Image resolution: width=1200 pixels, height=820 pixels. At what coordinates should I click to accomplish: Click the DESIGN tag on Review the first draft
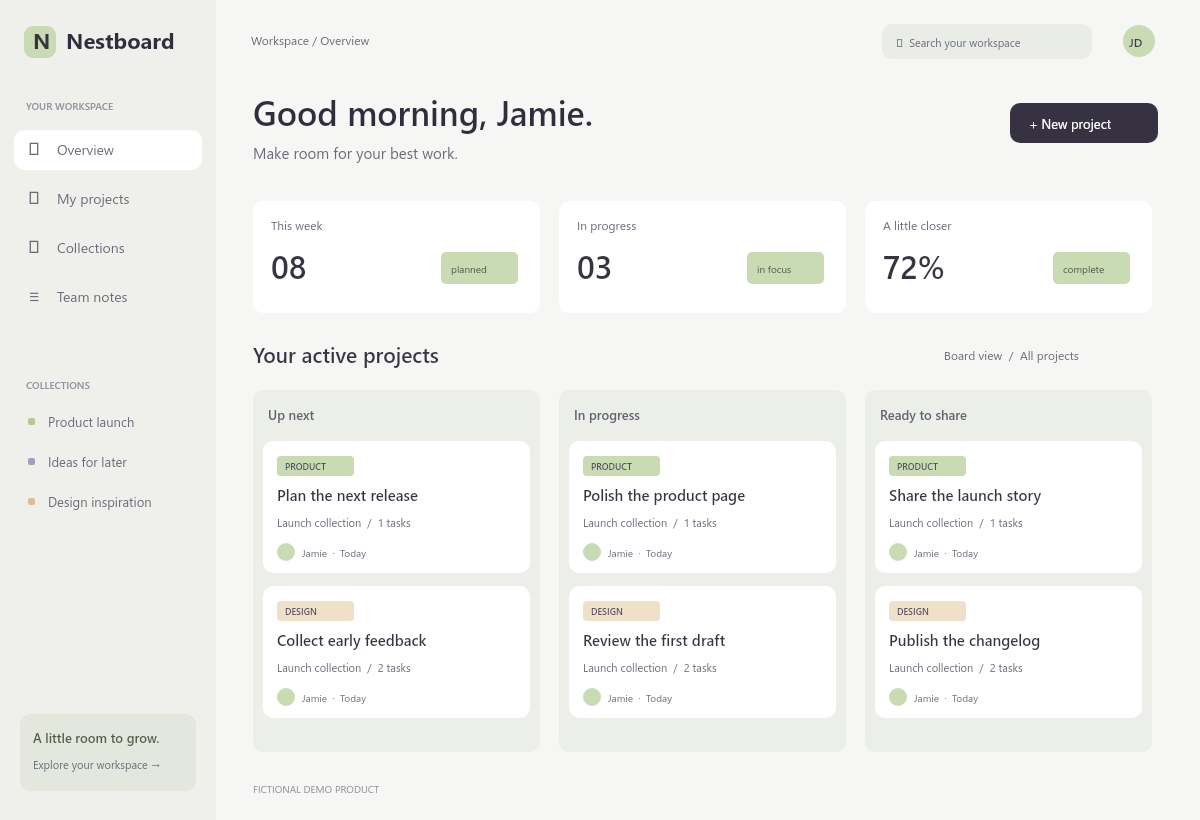point(621,611)
